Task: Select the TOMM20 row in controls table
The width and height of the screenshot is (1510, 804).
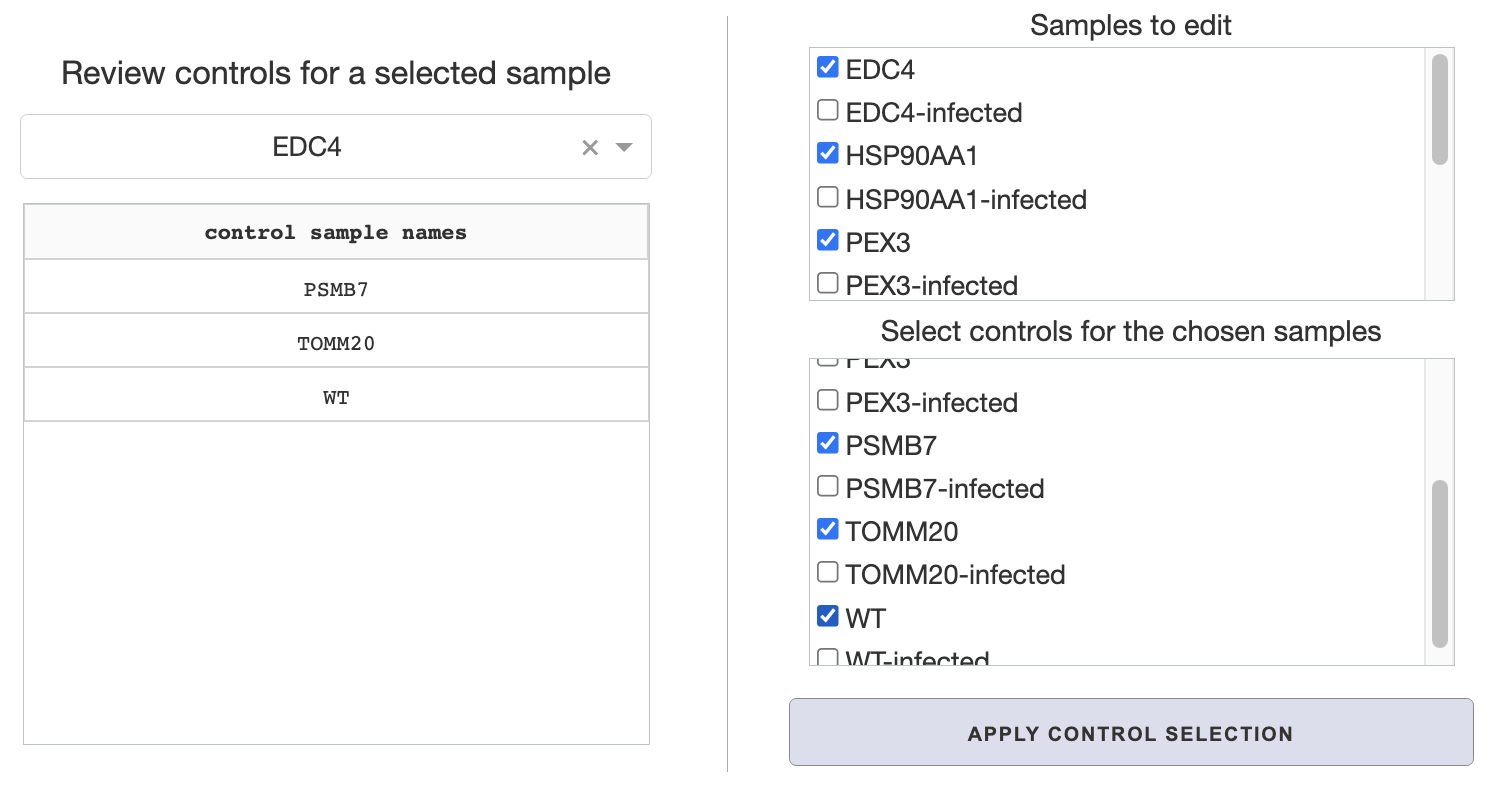Action: [x=336, y=342]
